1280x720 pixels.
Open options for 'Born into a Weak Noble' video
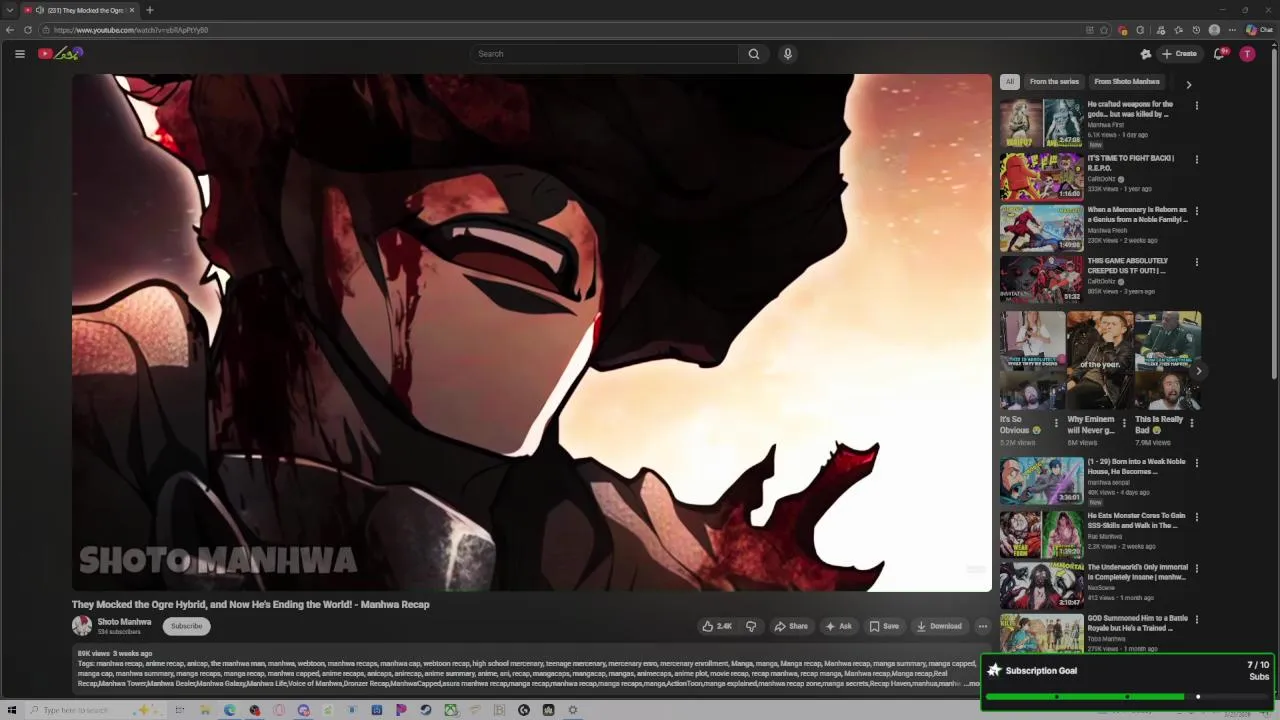(1196, 464)
